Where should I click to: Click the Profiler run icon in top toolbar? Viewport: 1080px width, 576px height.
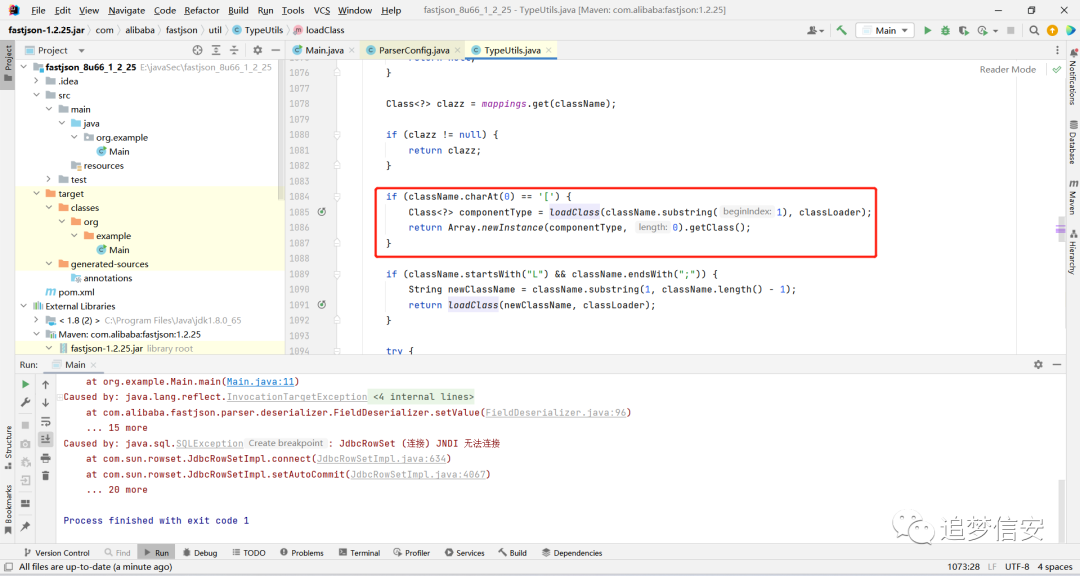[x=982, y=30]
